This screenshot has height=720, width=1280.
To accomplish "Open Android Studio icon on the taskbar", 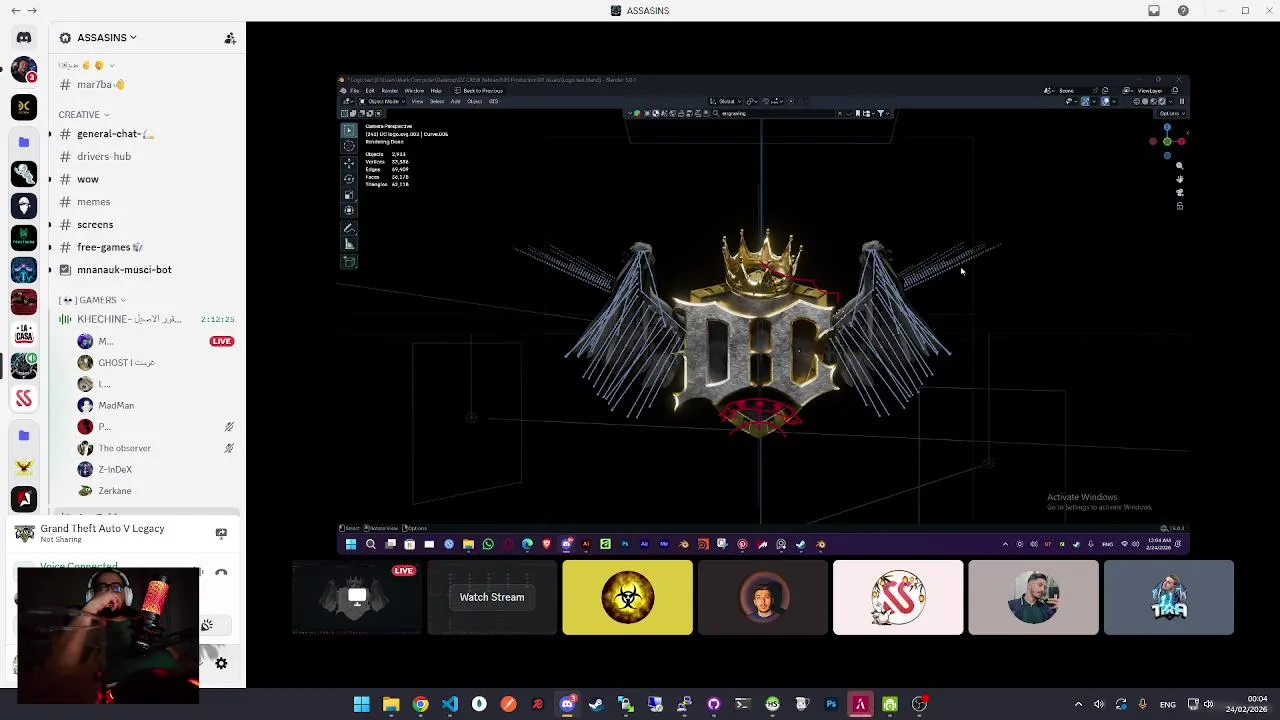I will click(890, 704).
